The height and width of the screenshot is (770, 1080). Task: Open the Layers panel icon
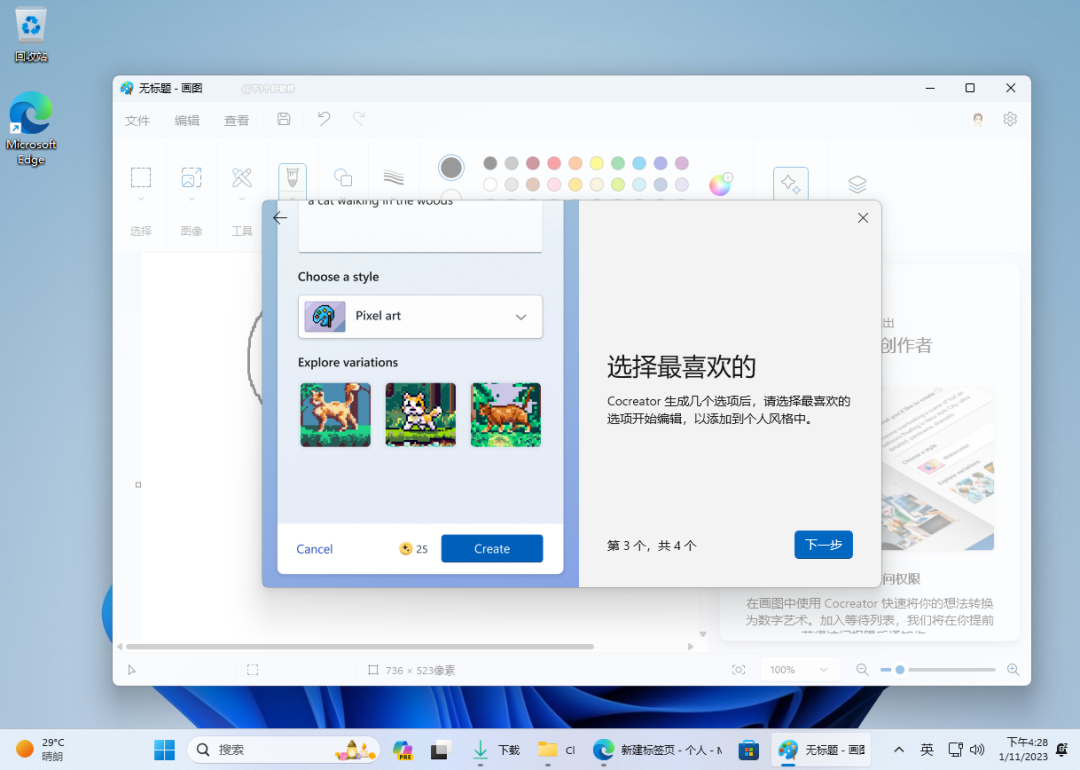click(857, 184)
